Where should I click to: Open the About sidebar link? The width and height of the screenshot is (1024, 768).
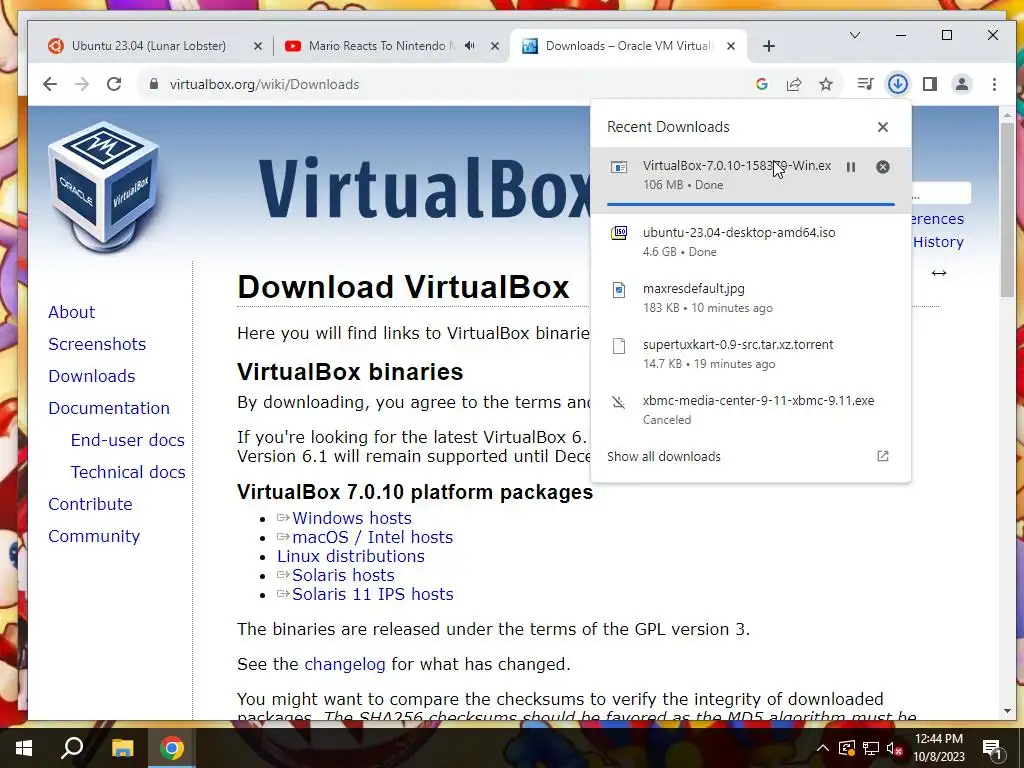(71, 312)
